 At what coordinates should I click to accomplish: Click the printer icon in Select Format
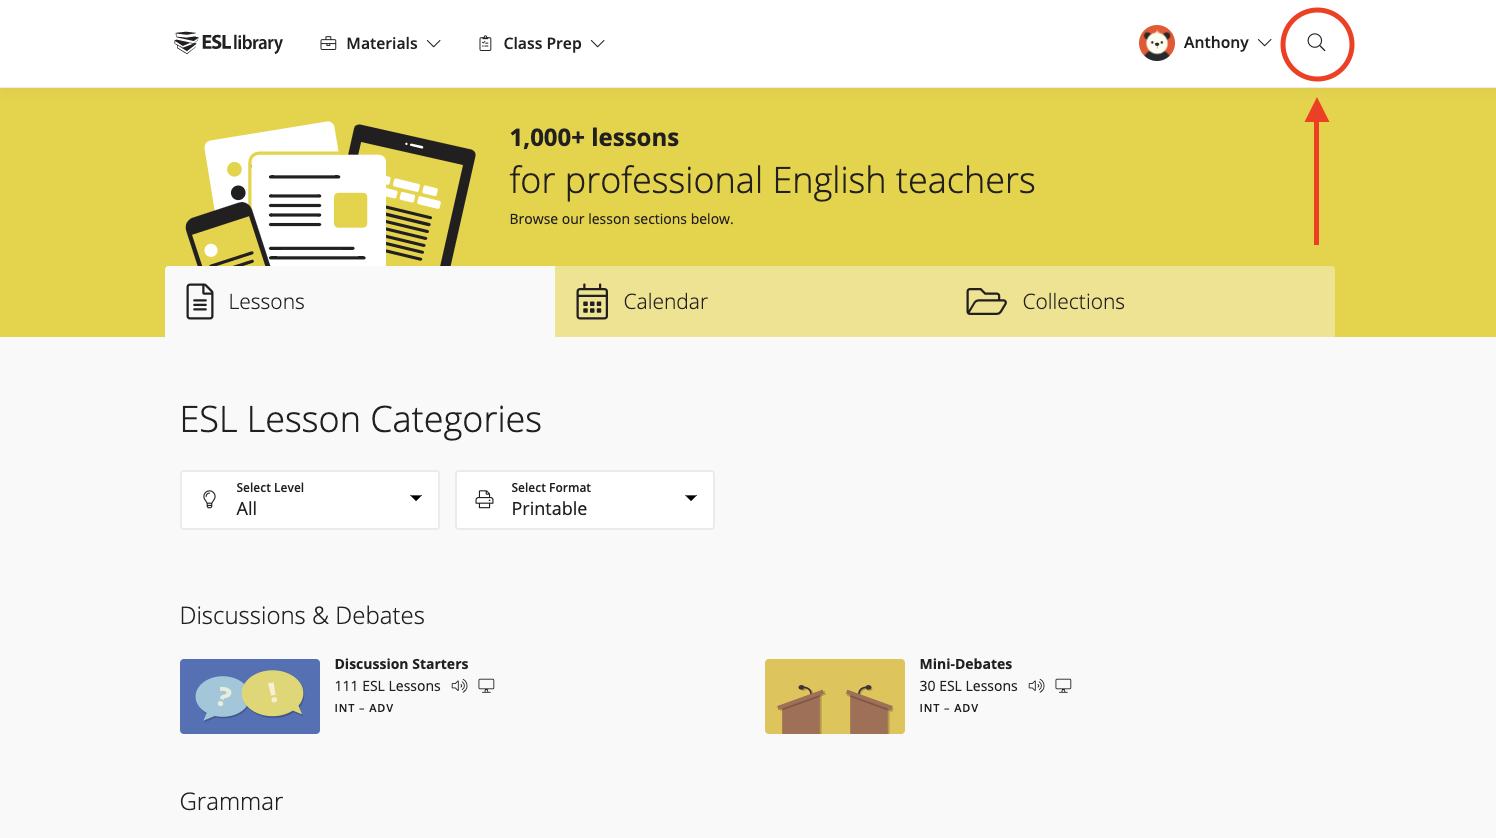484,499
